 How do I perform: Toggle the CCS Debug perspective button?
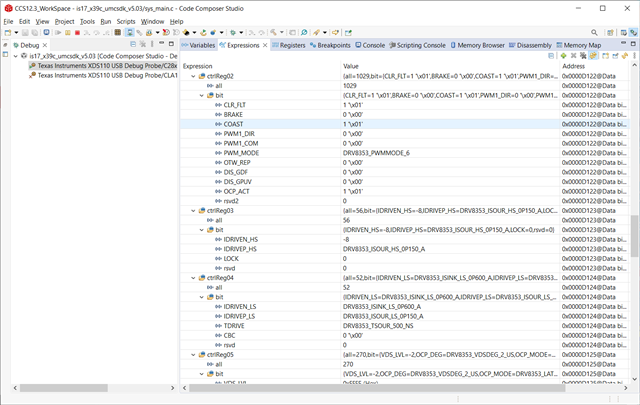[x=633, y=32]
